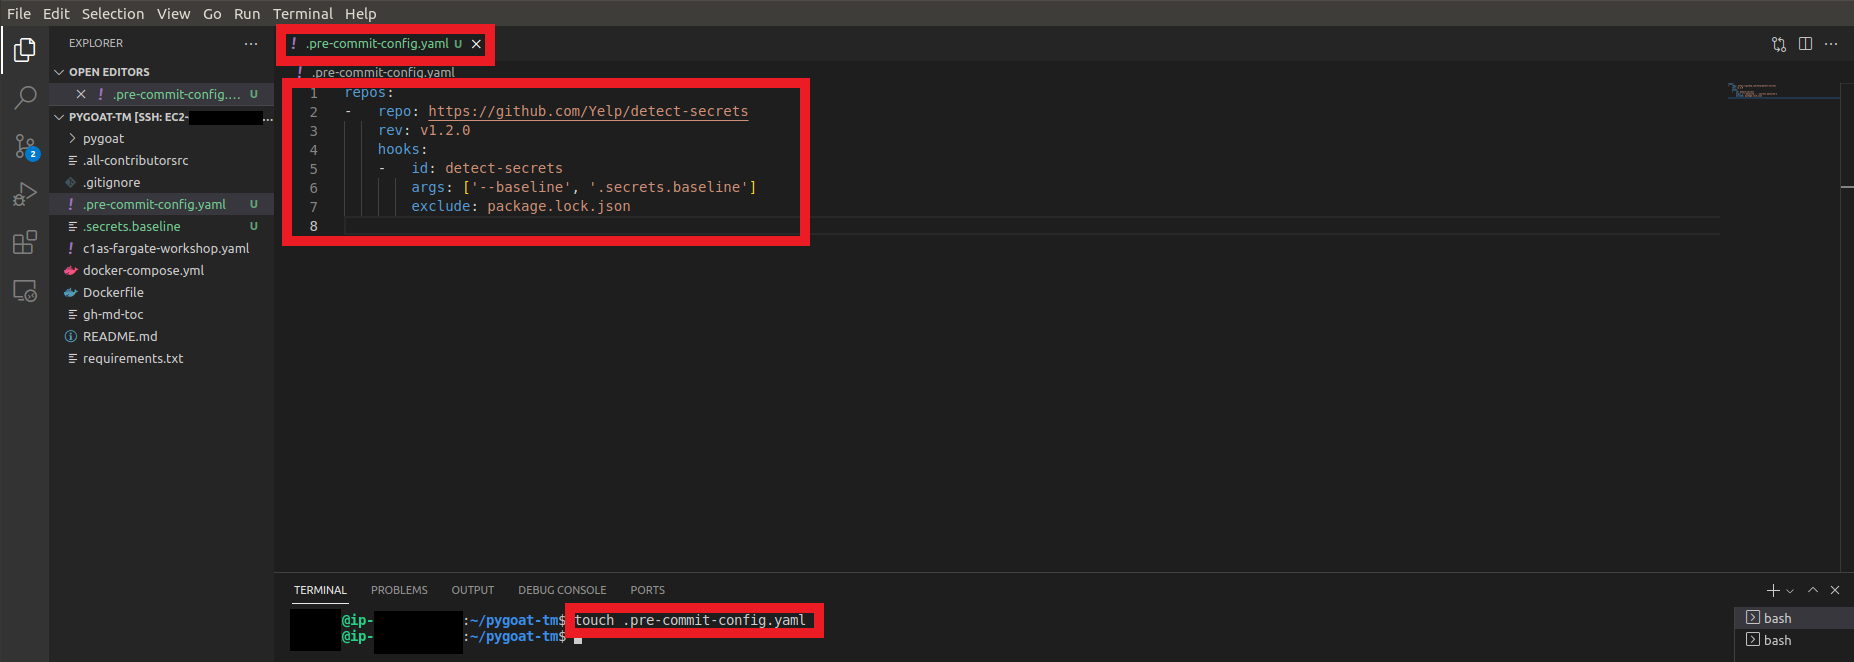Open Explorer more actions ellipsis
The width and height of the screenshot is (1854, 662).
(251, 43)
